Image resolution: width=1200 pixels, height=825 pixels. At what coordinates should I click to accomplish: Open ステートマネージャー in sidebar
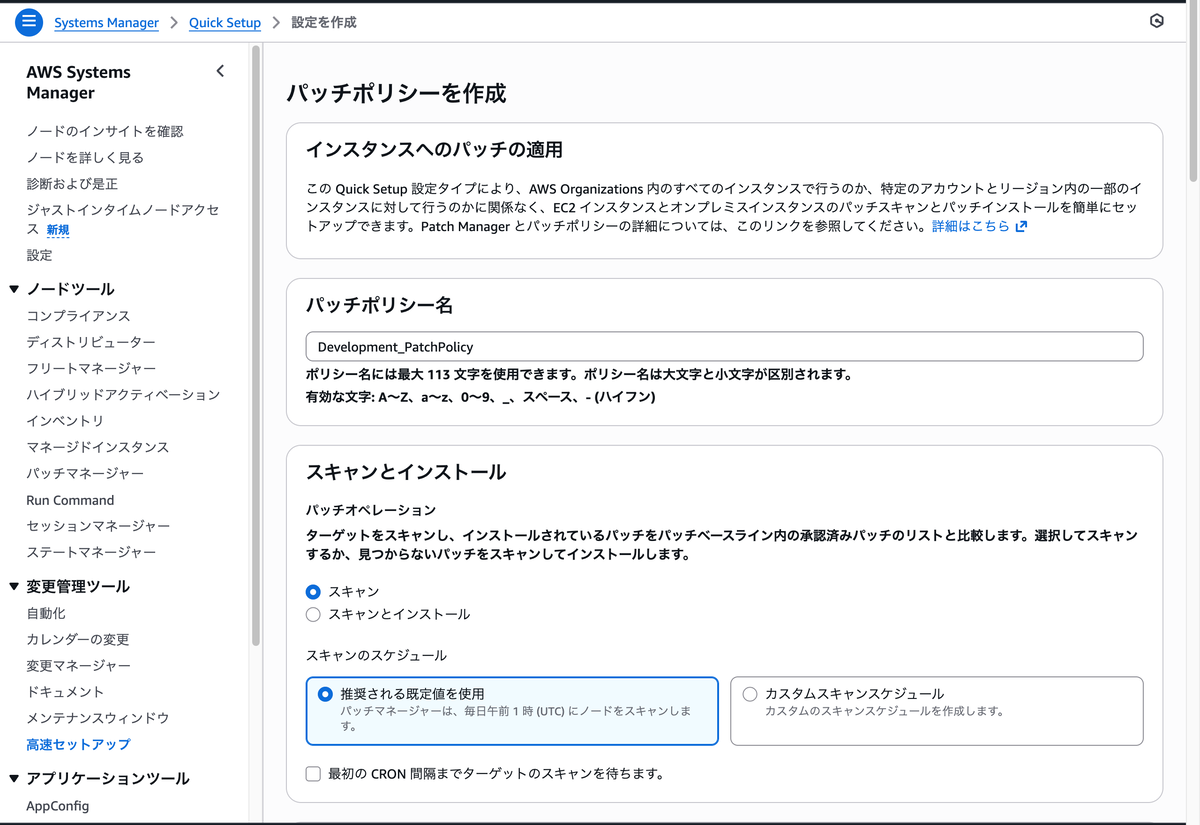click(91, 552)
